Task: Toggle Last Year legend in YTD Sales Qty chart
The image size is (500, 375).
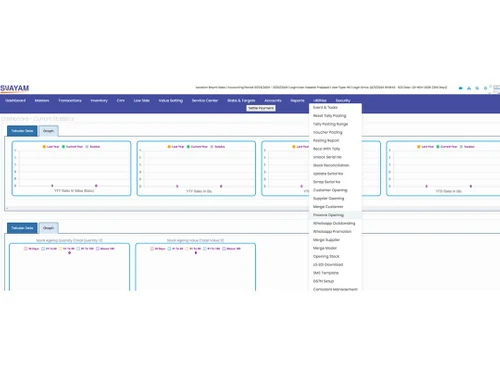Action: click(425, 147)
